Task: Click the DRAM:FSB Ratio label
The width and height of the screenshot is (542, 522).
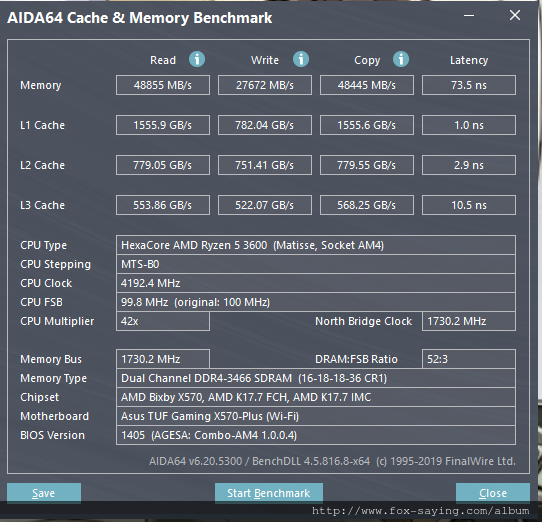Action: coord(356,359)
